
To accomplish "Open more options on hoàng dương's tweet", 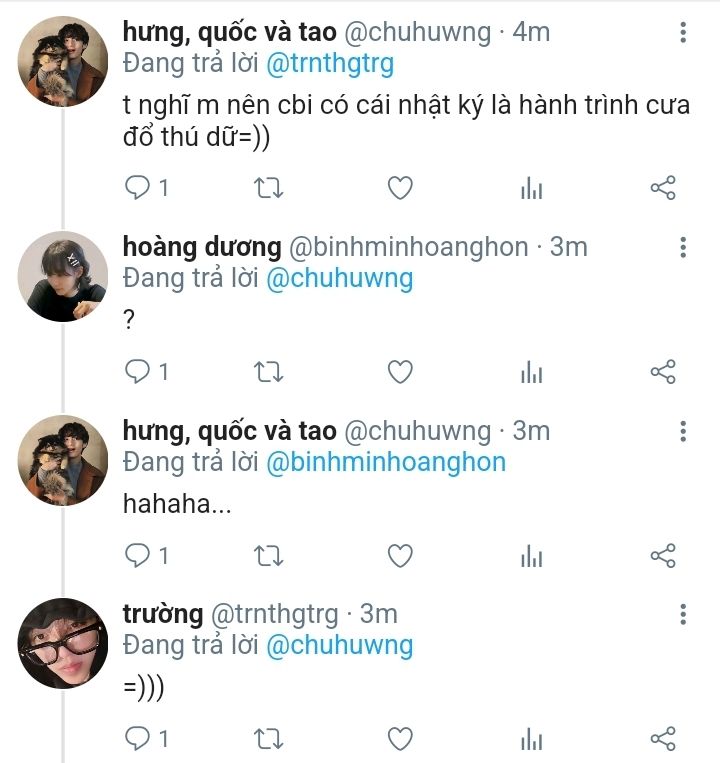I will click(683, 247).
